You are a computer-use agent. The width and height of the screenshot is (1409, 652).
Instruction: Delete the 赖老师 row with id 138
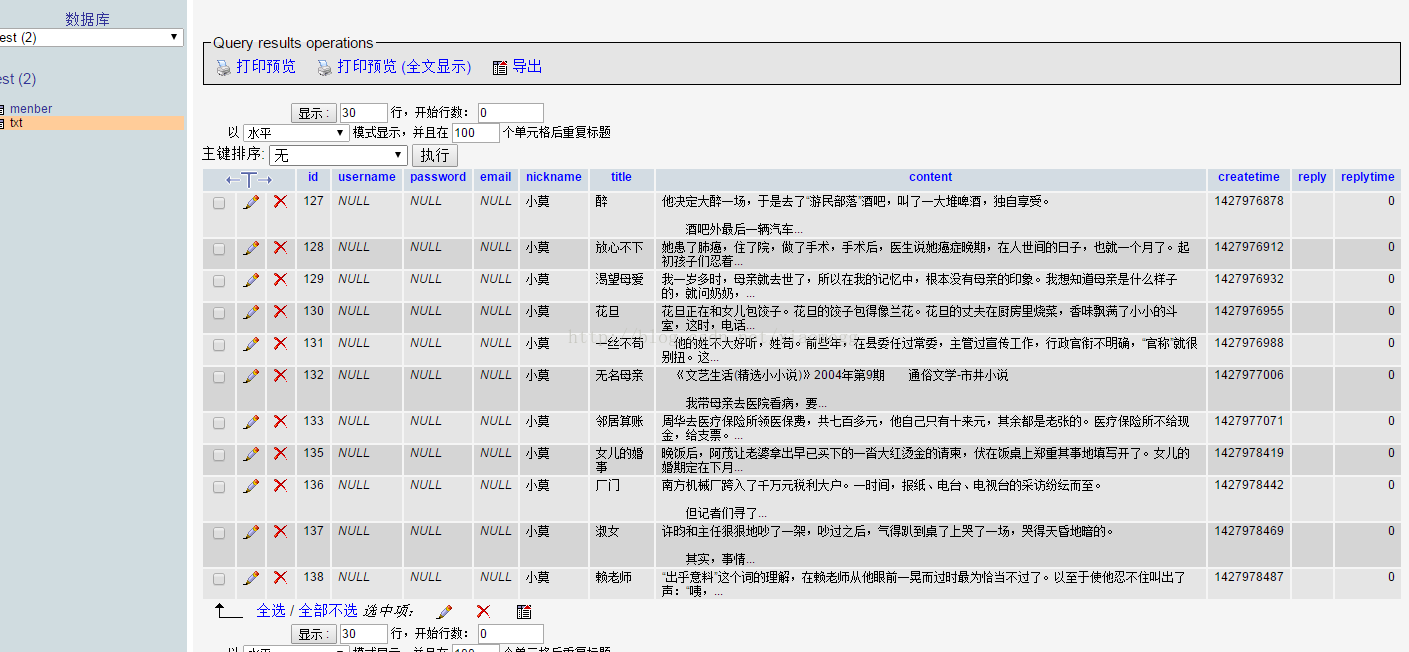(x=280, y=577)
